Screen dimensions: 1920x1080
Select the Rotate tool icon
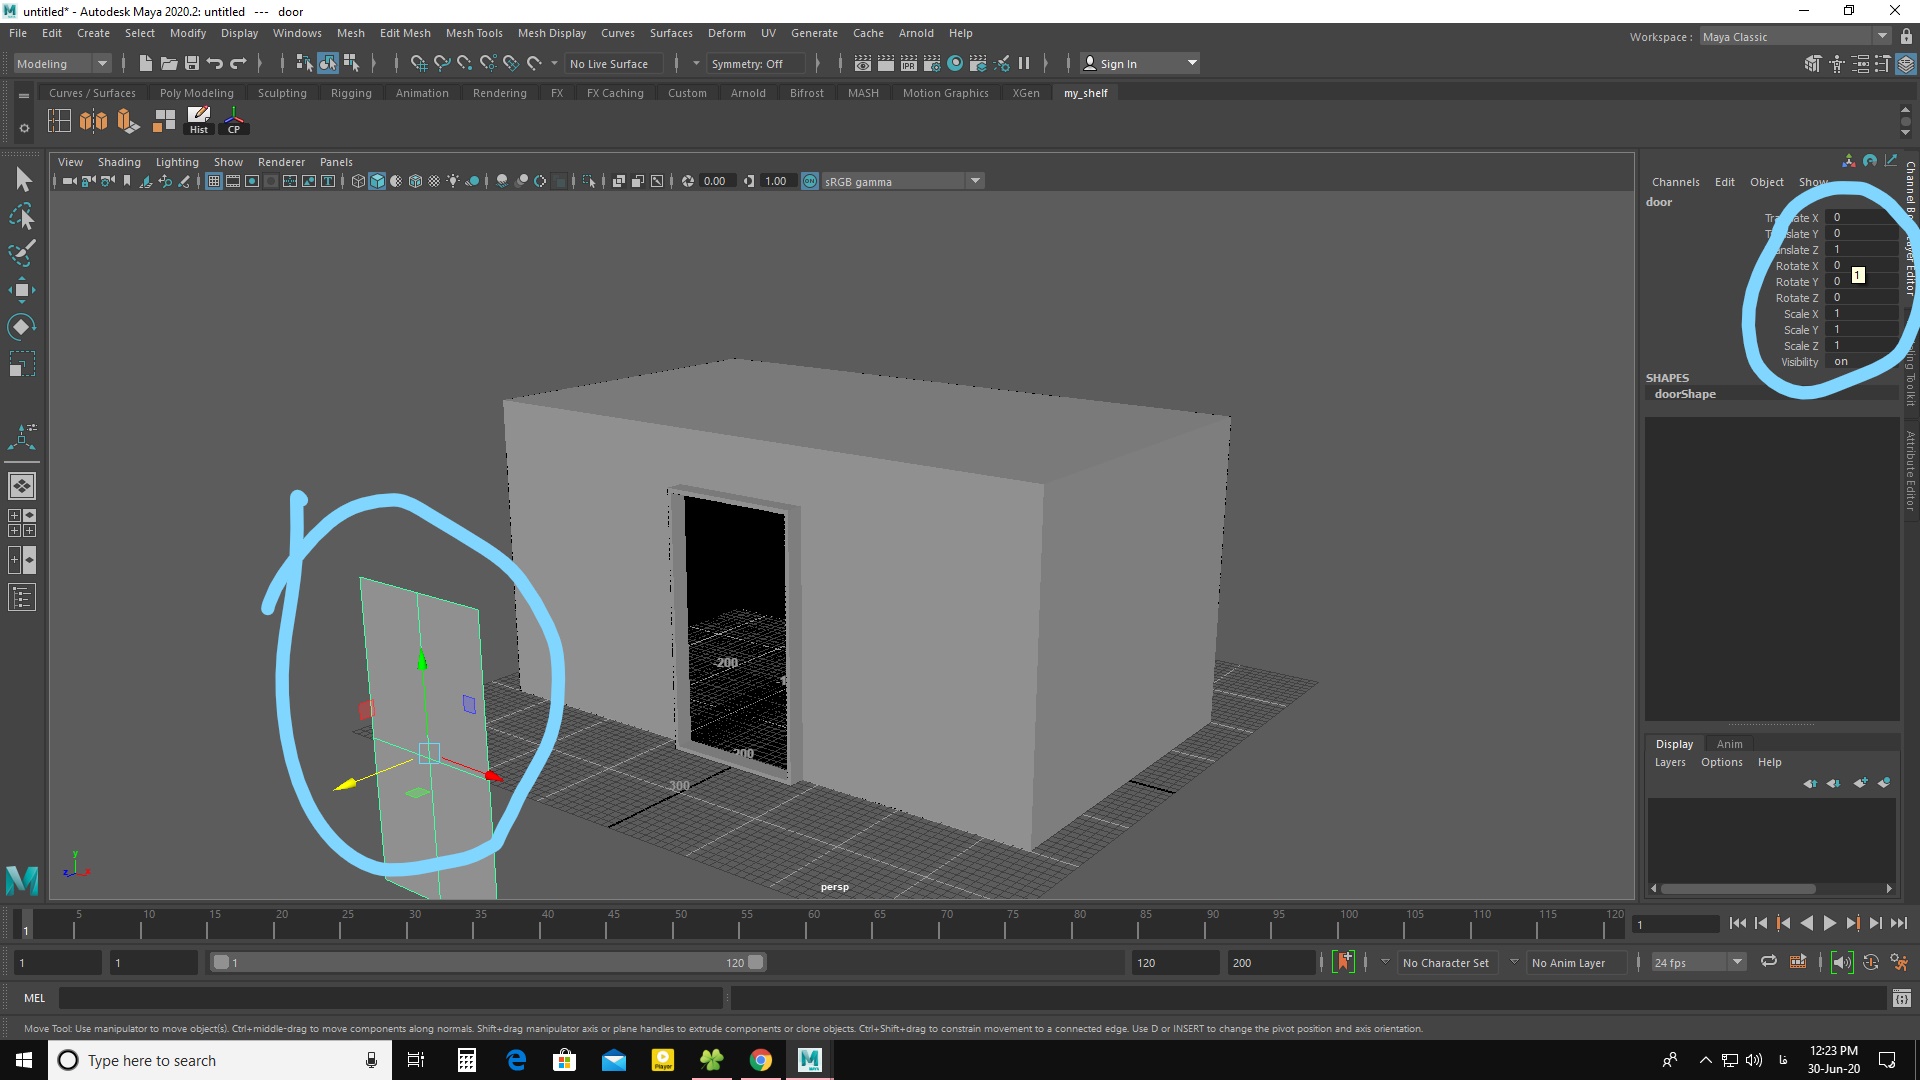(x=22, y=327)
